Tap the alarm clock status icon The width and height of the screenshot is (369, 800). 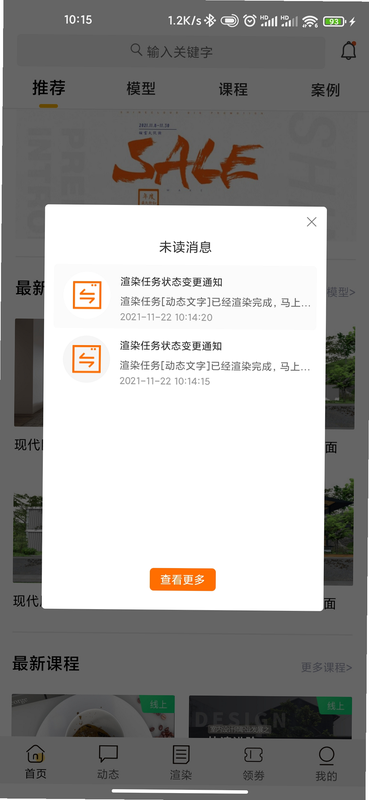point(250,20)
